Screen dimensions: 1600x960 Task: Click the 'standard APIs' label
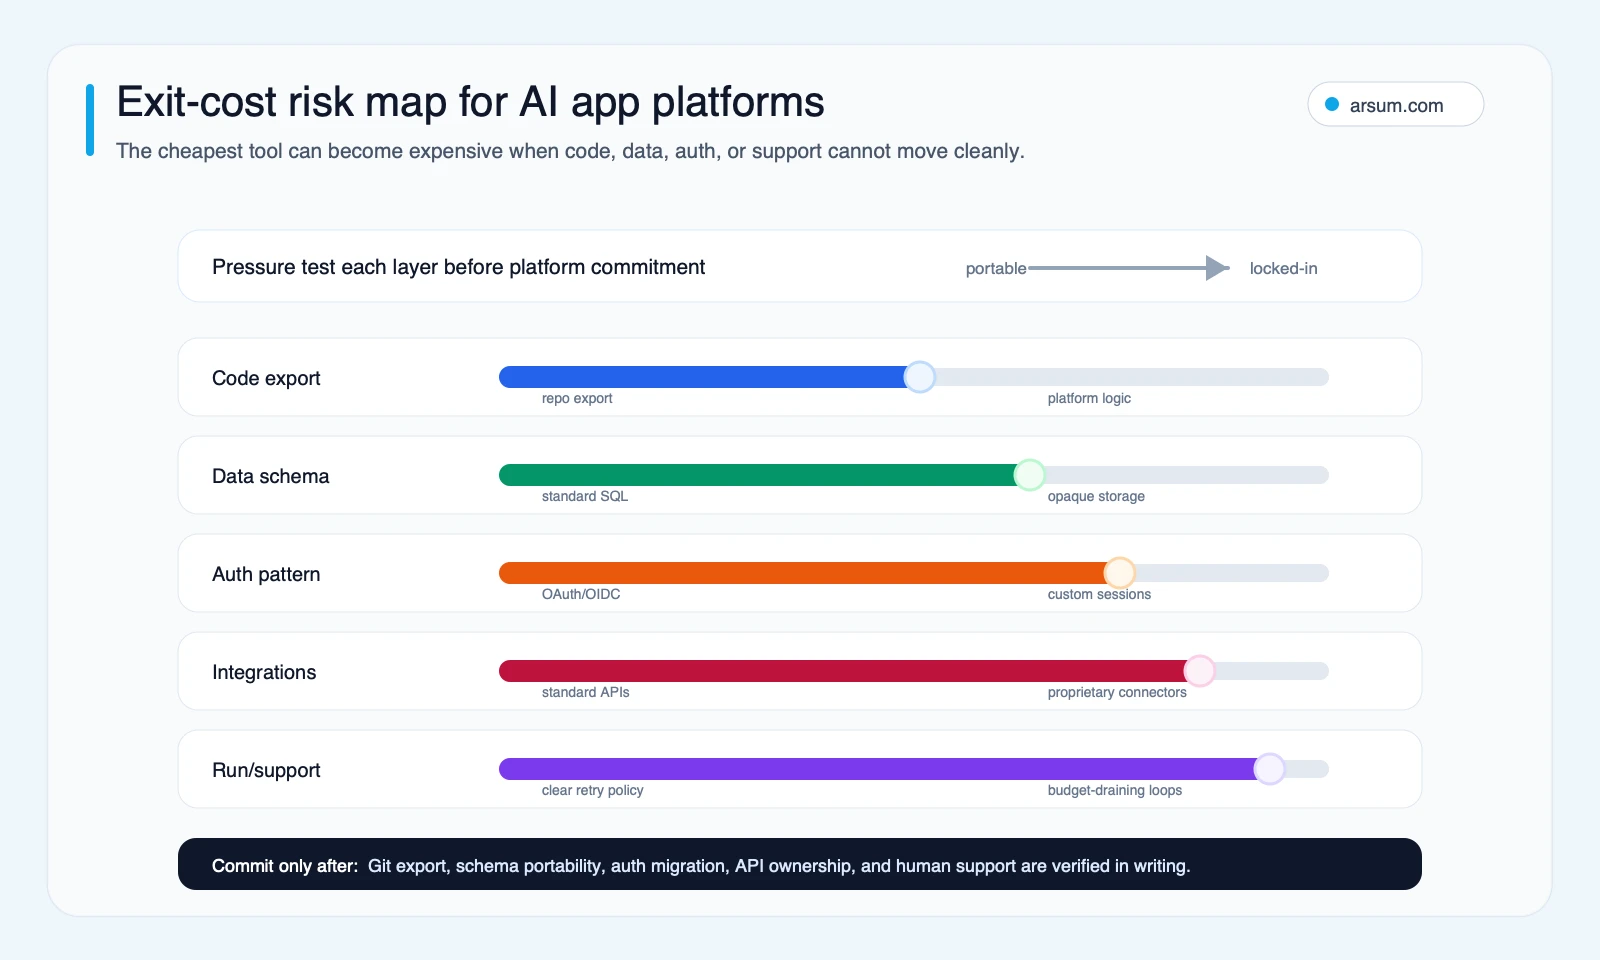point(585,692)
